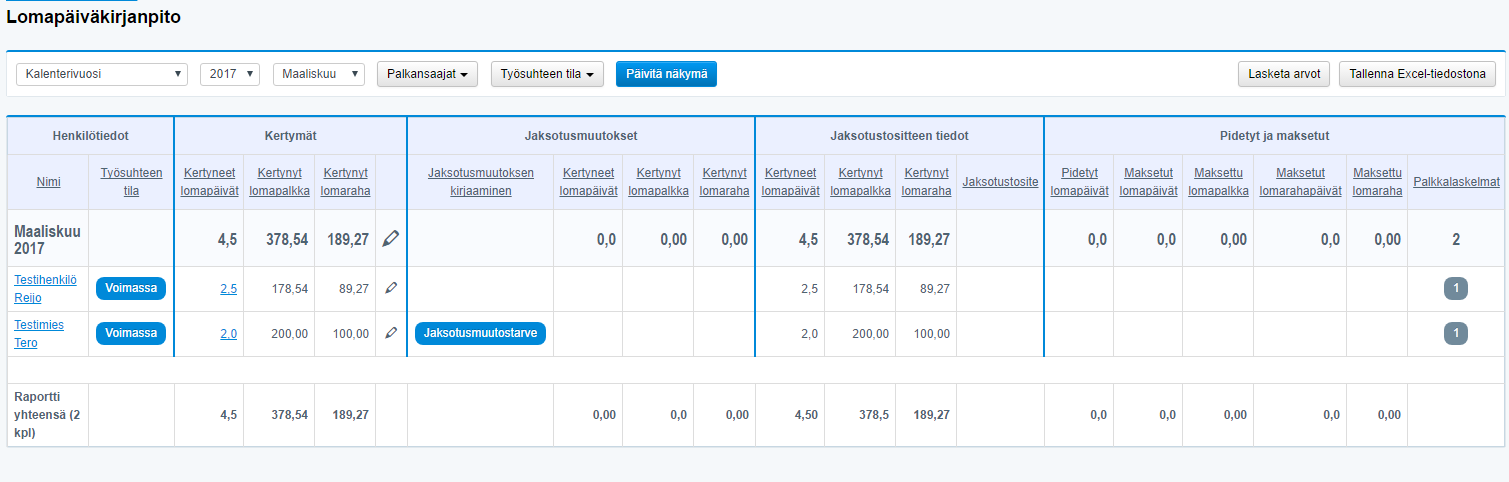
Task: Click pencil edit icon for Testimies Tero
Action: point(391,333)
